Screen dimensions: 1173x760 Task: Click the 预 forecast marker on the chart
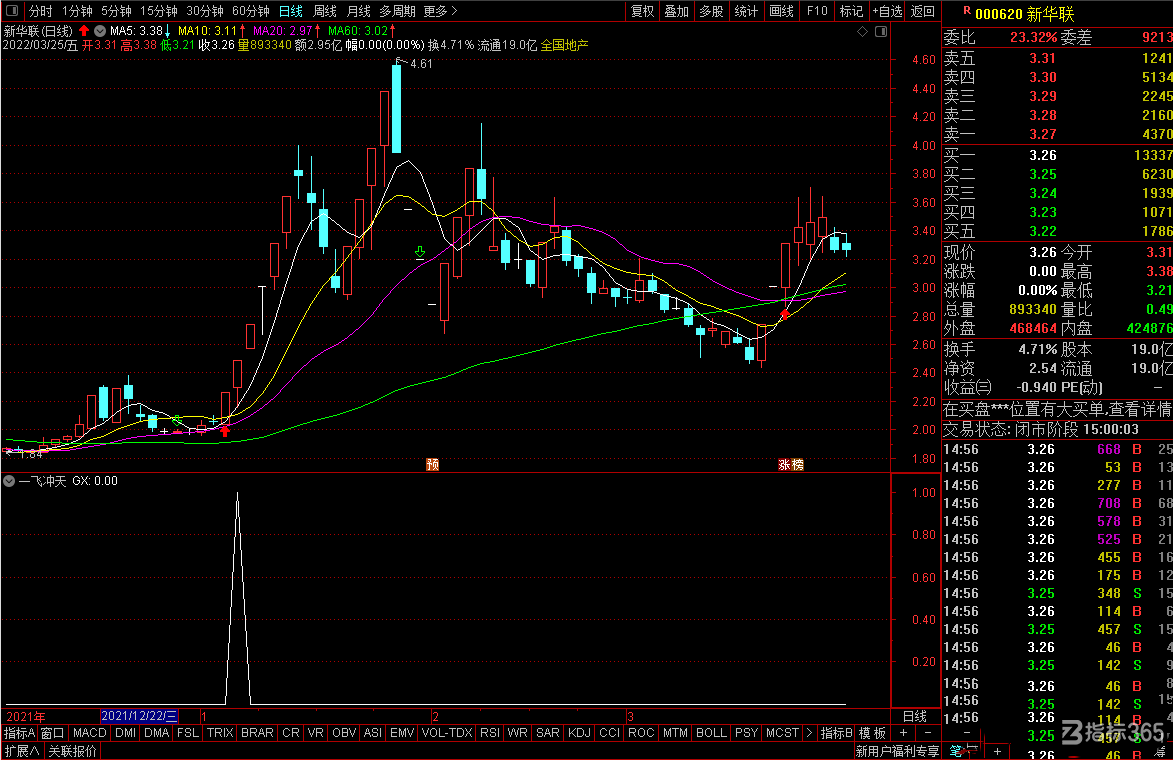[432, 465]
